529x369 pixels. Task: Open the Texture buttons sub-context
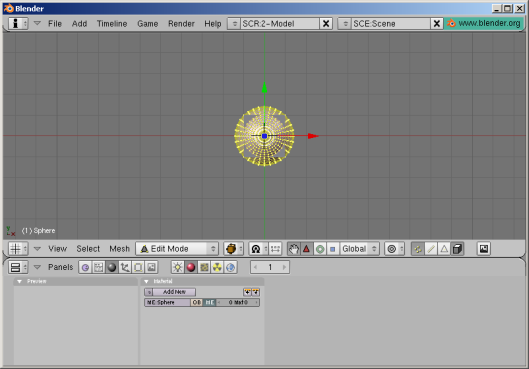click(204, 267)
